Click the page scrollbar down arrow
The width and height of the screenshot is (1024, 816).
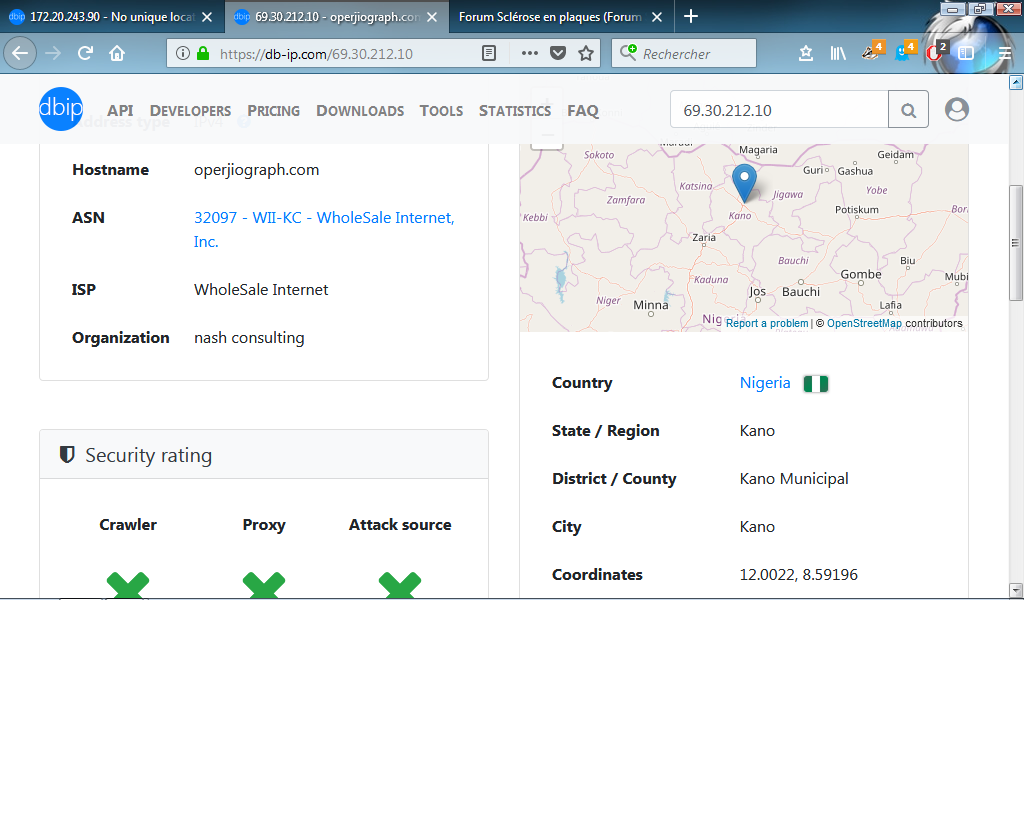tap(1016, 590)
